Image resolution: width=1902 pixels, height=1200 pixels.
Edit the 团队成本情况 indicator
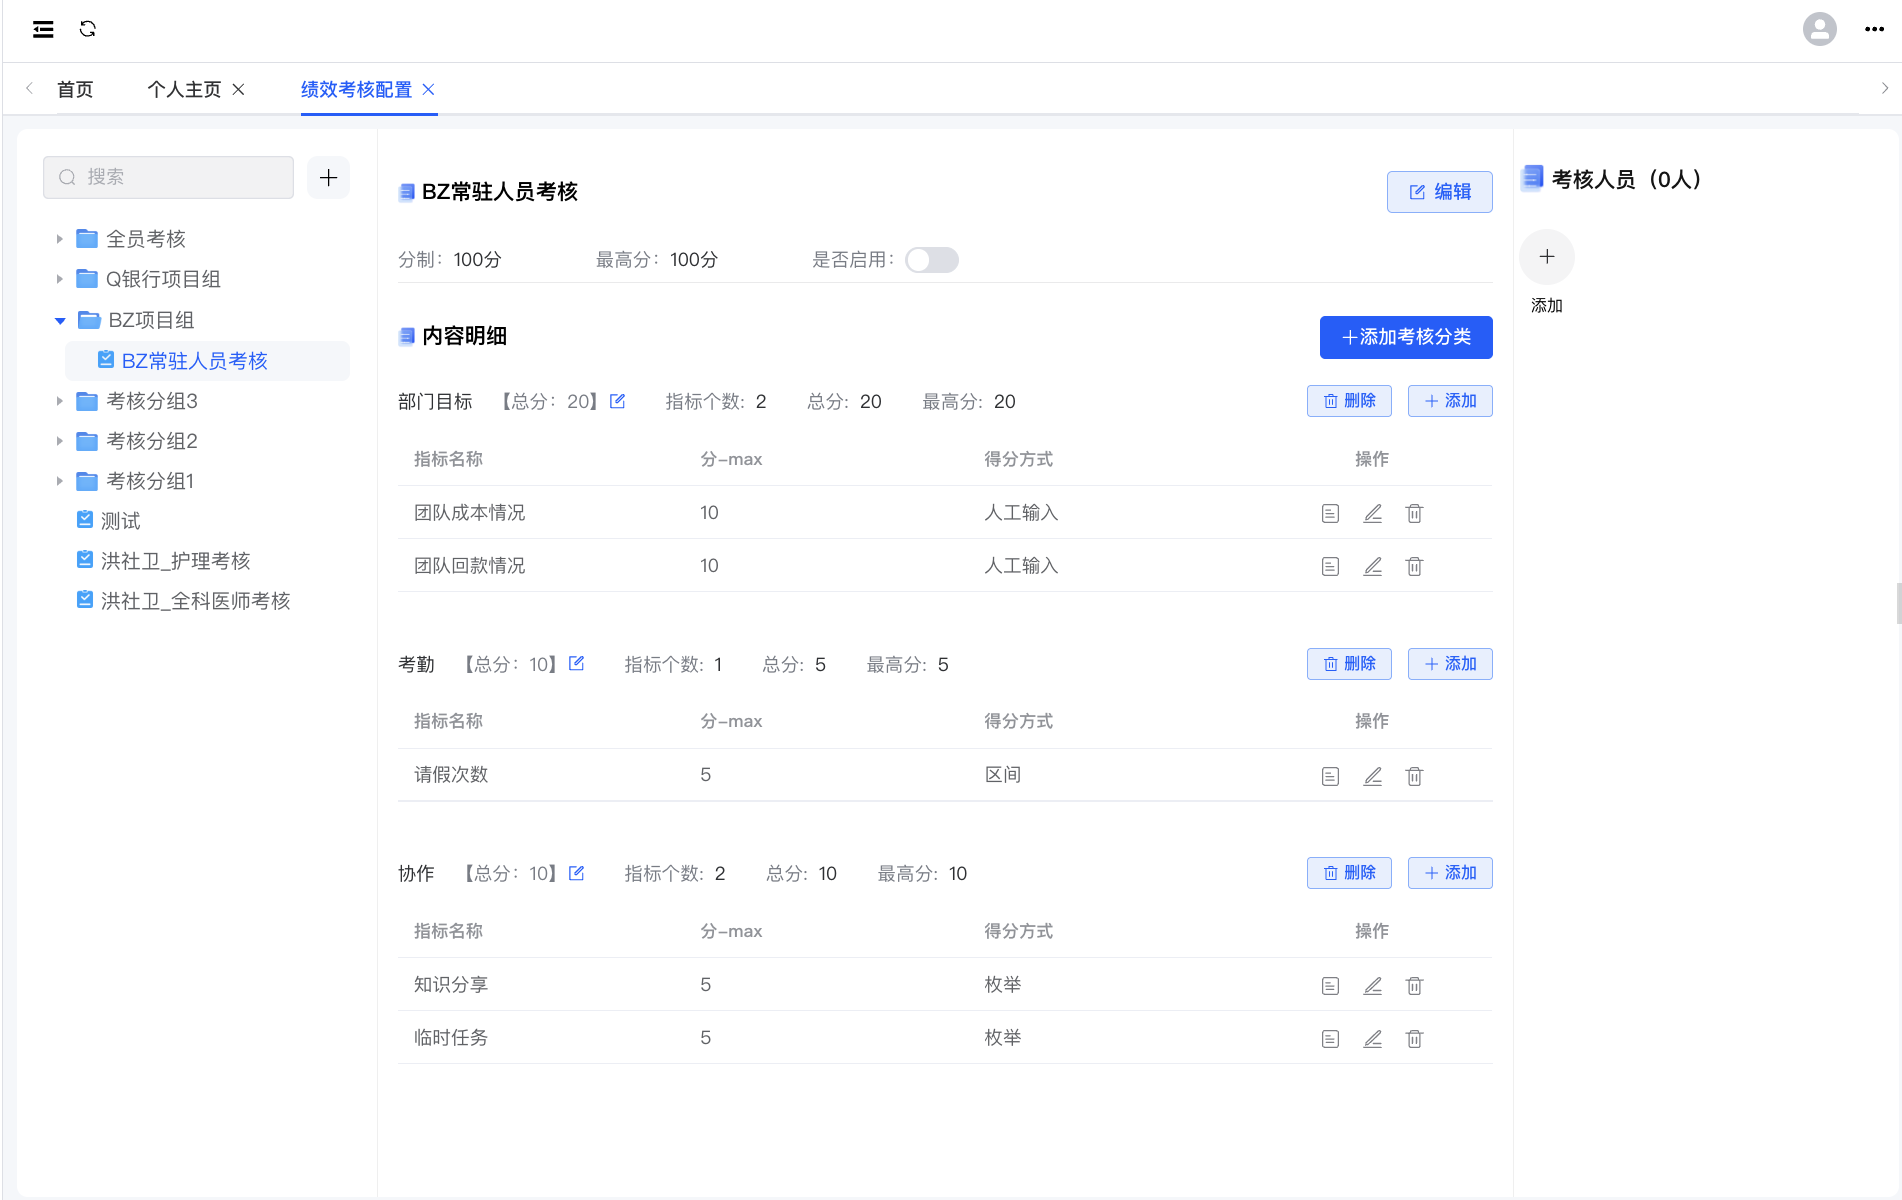pyautogui.click(x=1372, y=513)
